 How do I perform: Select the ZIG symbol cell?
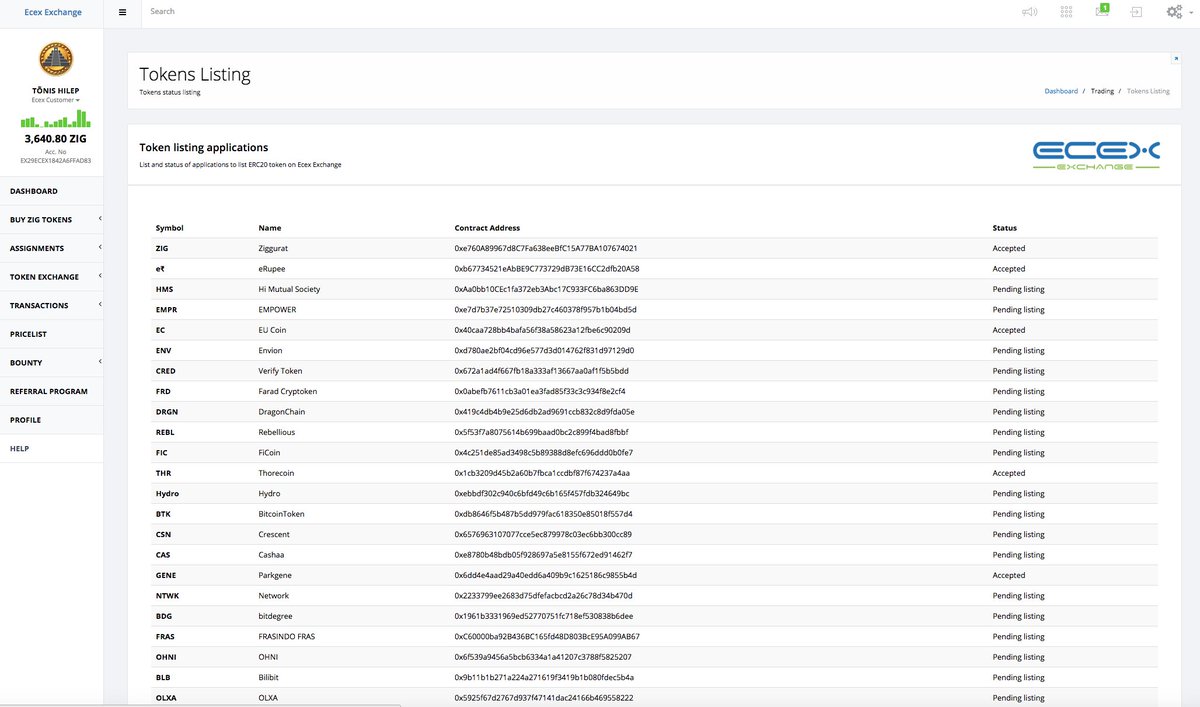point(162,248)
